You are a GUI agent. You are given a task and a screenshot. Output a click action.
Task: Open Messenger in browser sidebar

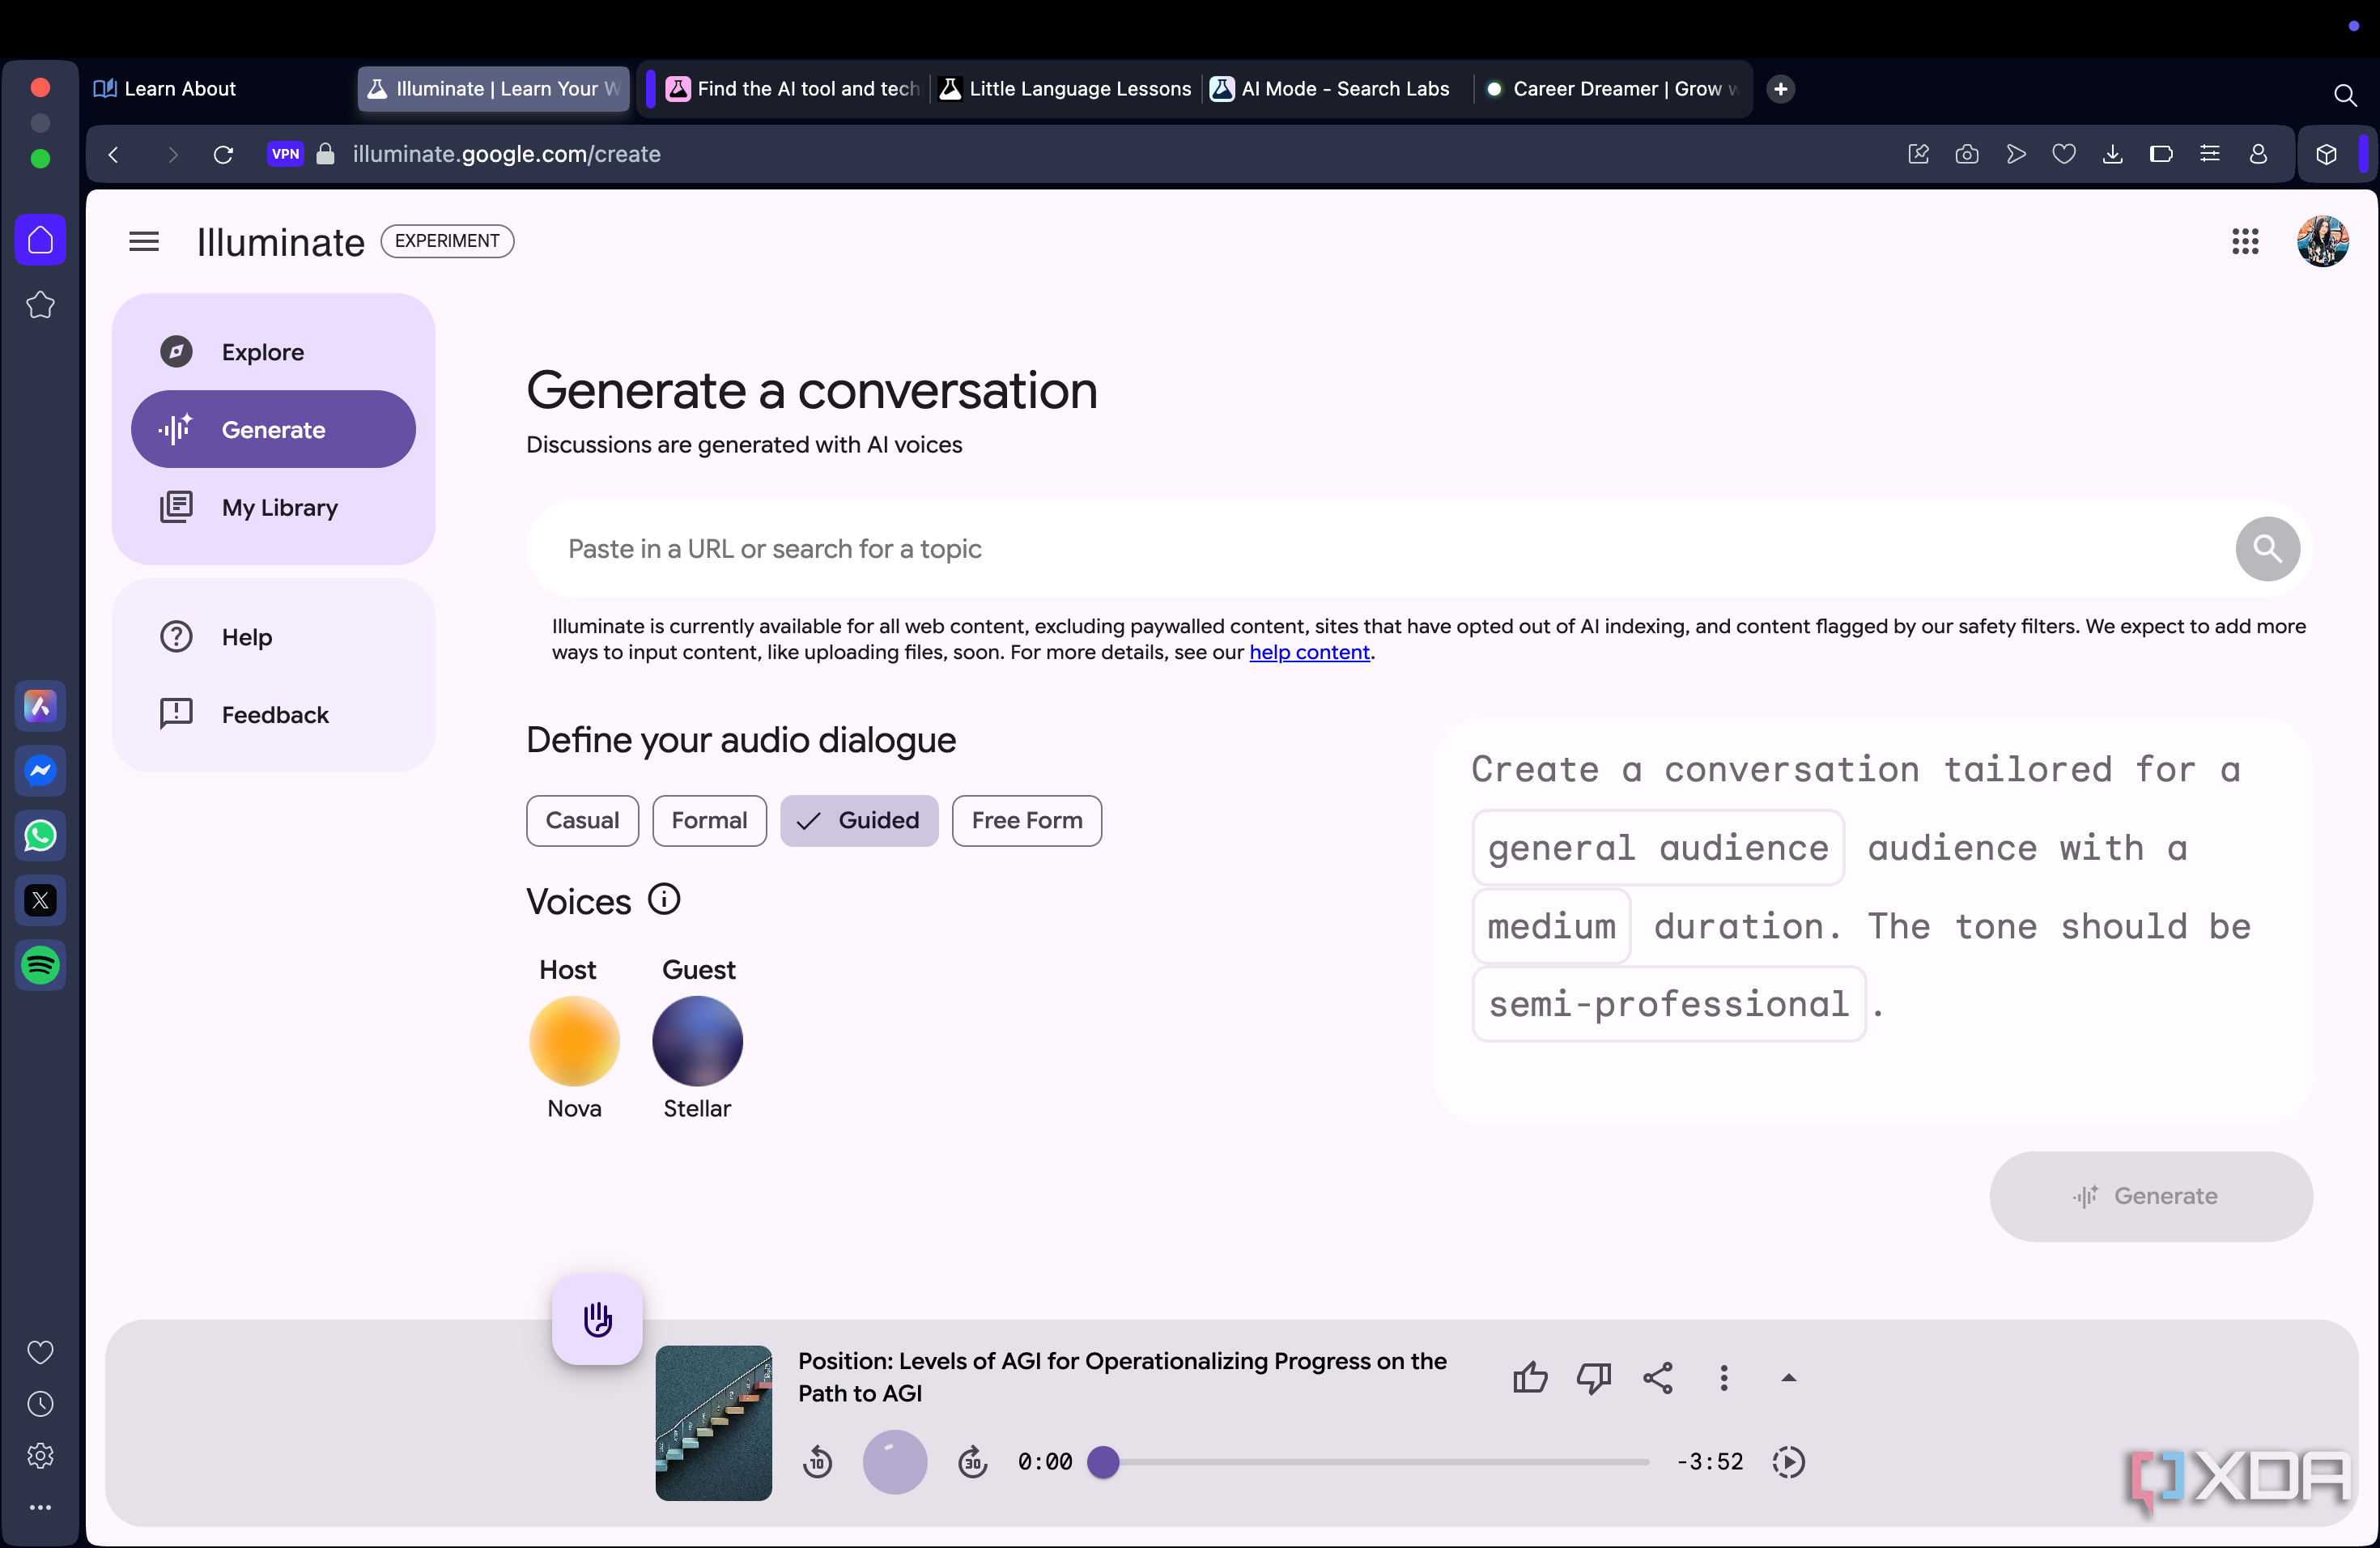tap(41, 771)
